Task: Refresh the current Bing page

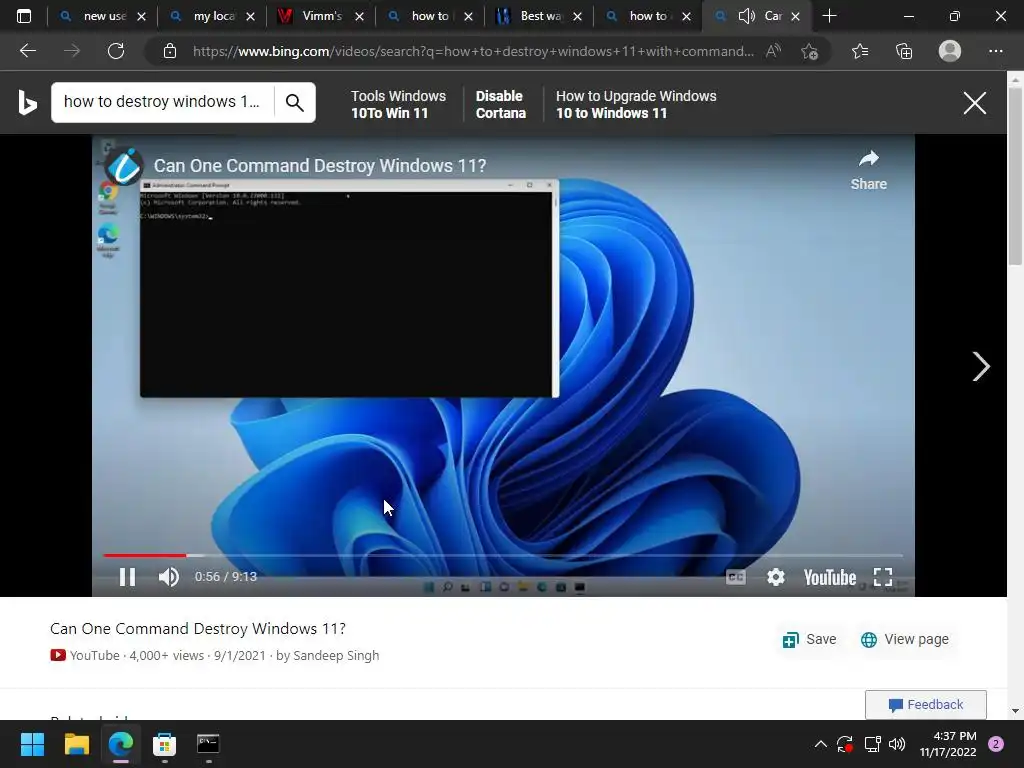Action: click(x=116, y=51)
